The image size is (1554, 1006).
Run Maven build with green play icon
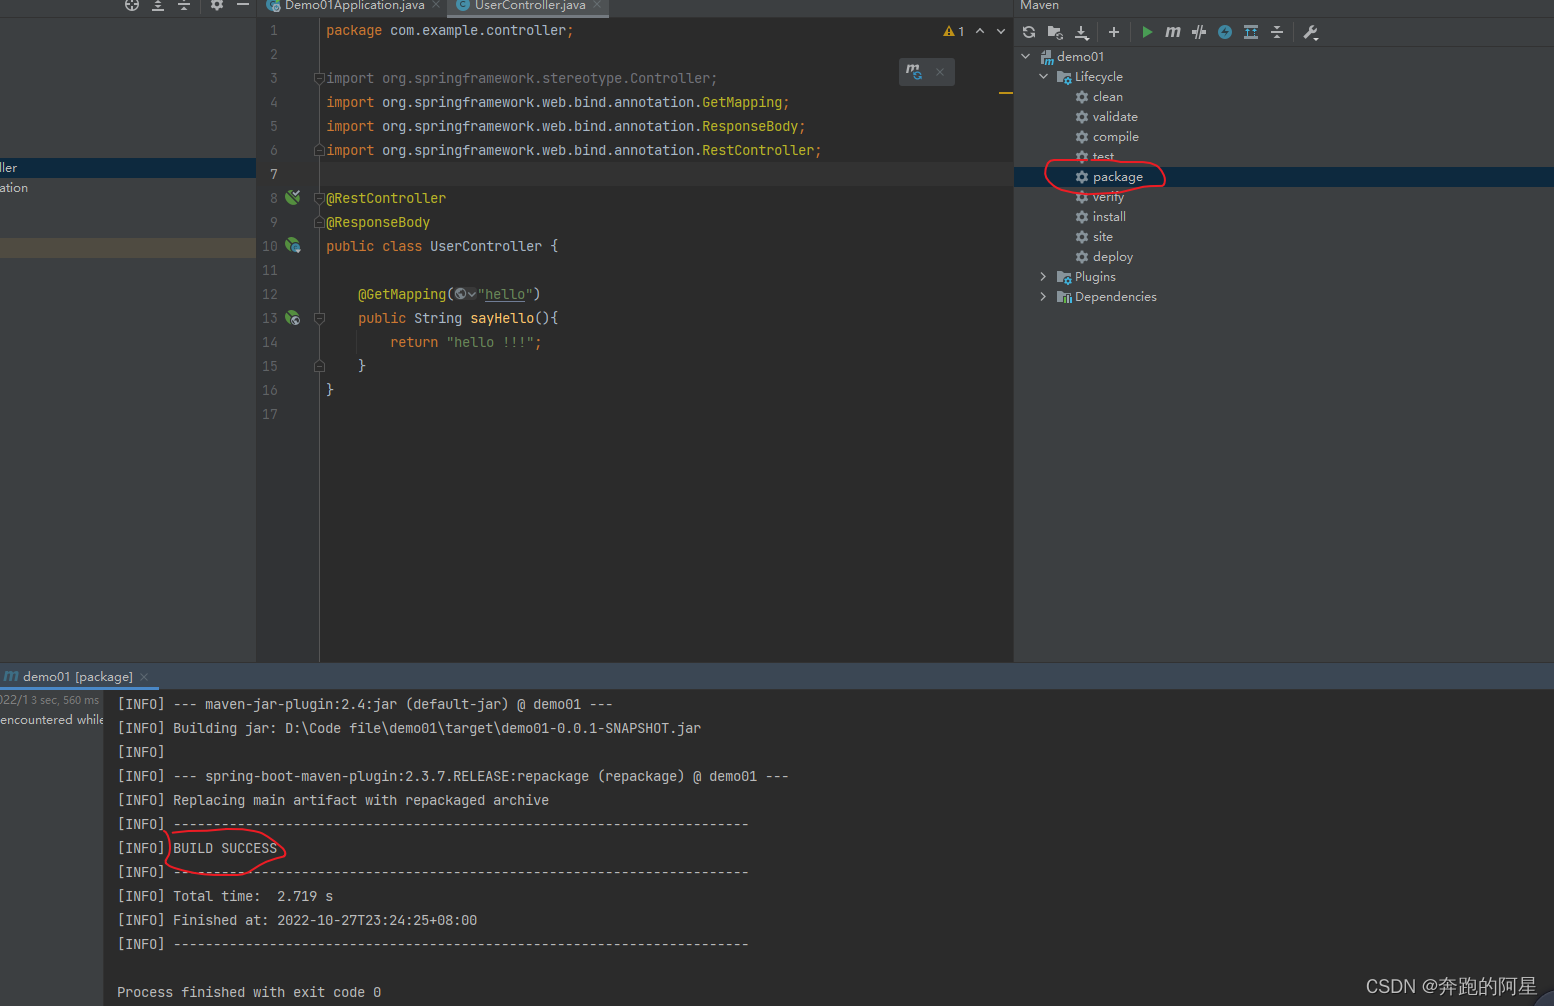coord(1147,32)
